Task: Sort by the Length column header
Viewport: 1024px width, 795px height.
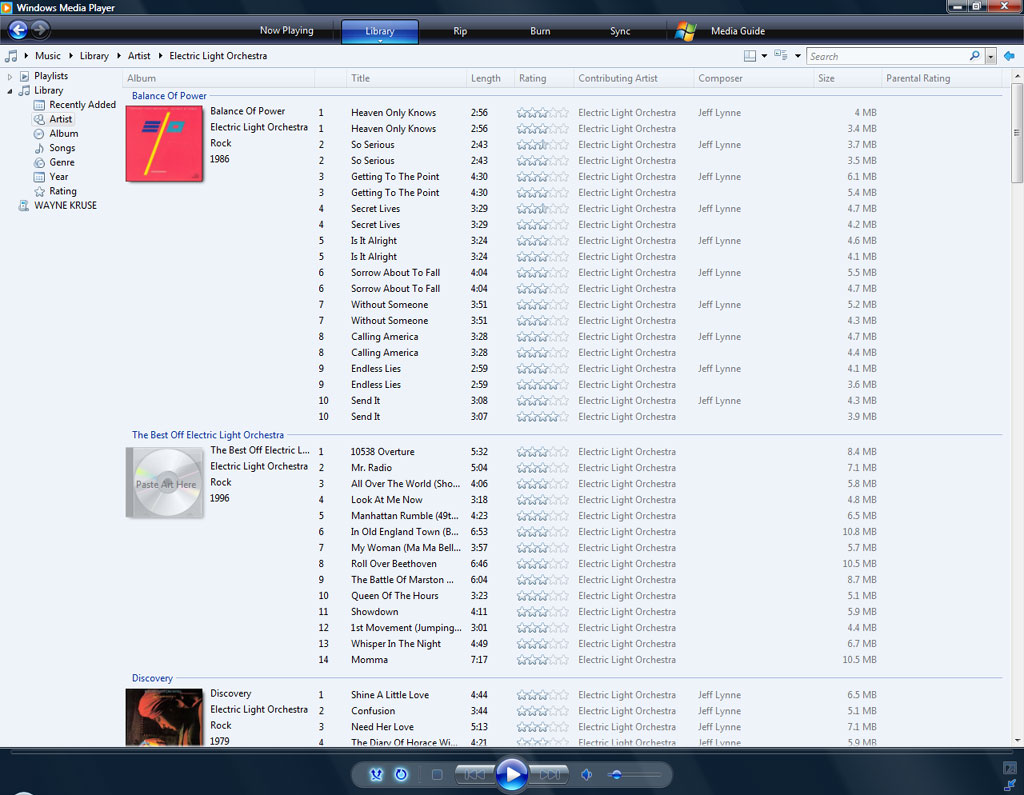Action: 490,78
